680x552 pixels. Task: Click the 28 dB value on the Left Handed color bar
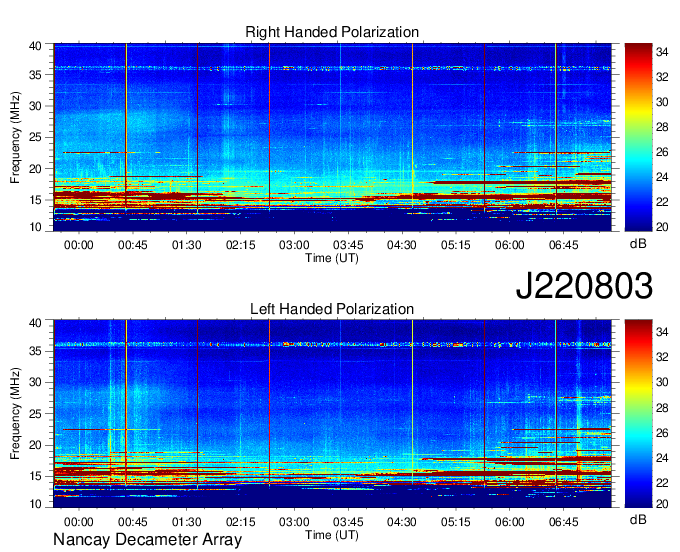(x=662, y=408)
